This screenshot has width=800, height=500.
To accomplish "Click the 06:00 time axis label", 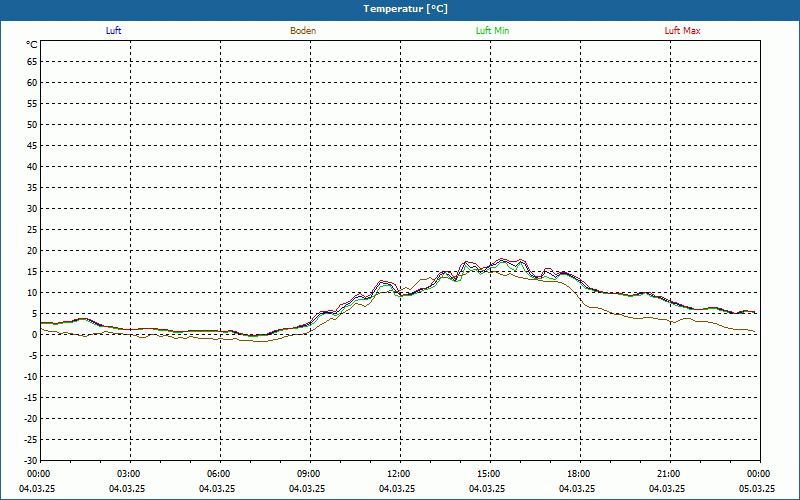I will (x=218, y=474).
